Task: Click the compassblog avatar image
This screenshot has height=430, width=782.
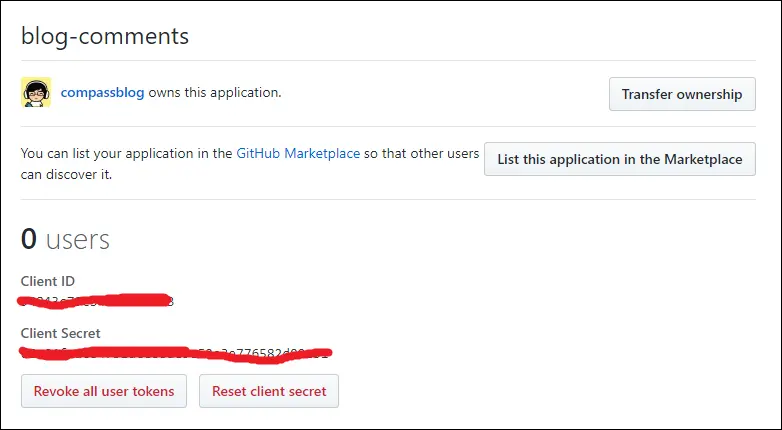Action: pyautogui.click(x=36, y=92)
